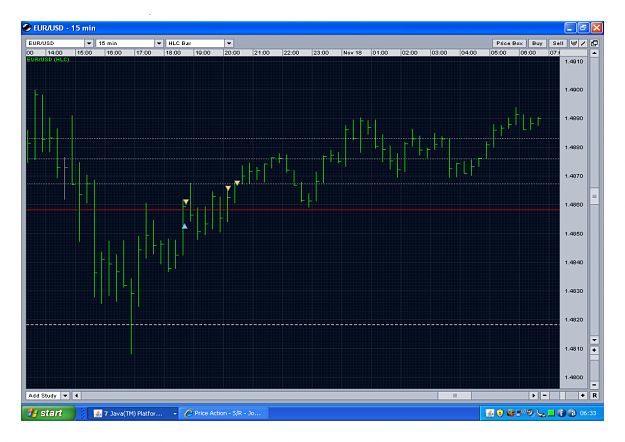Image resolution: width=625 pixels, height=442 pixels.
Task: Click the scroll-right arrow on horizontal scrollbar
Action: click(x=533, y=395)
